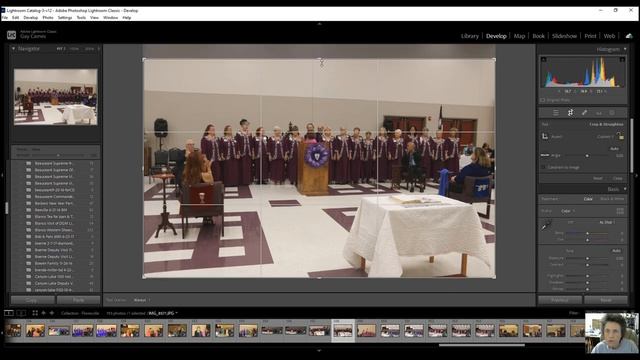The image size is (640, 360).
Task: Hide the bottom filmstrip panel arrow
Action: tap(319, 350)
